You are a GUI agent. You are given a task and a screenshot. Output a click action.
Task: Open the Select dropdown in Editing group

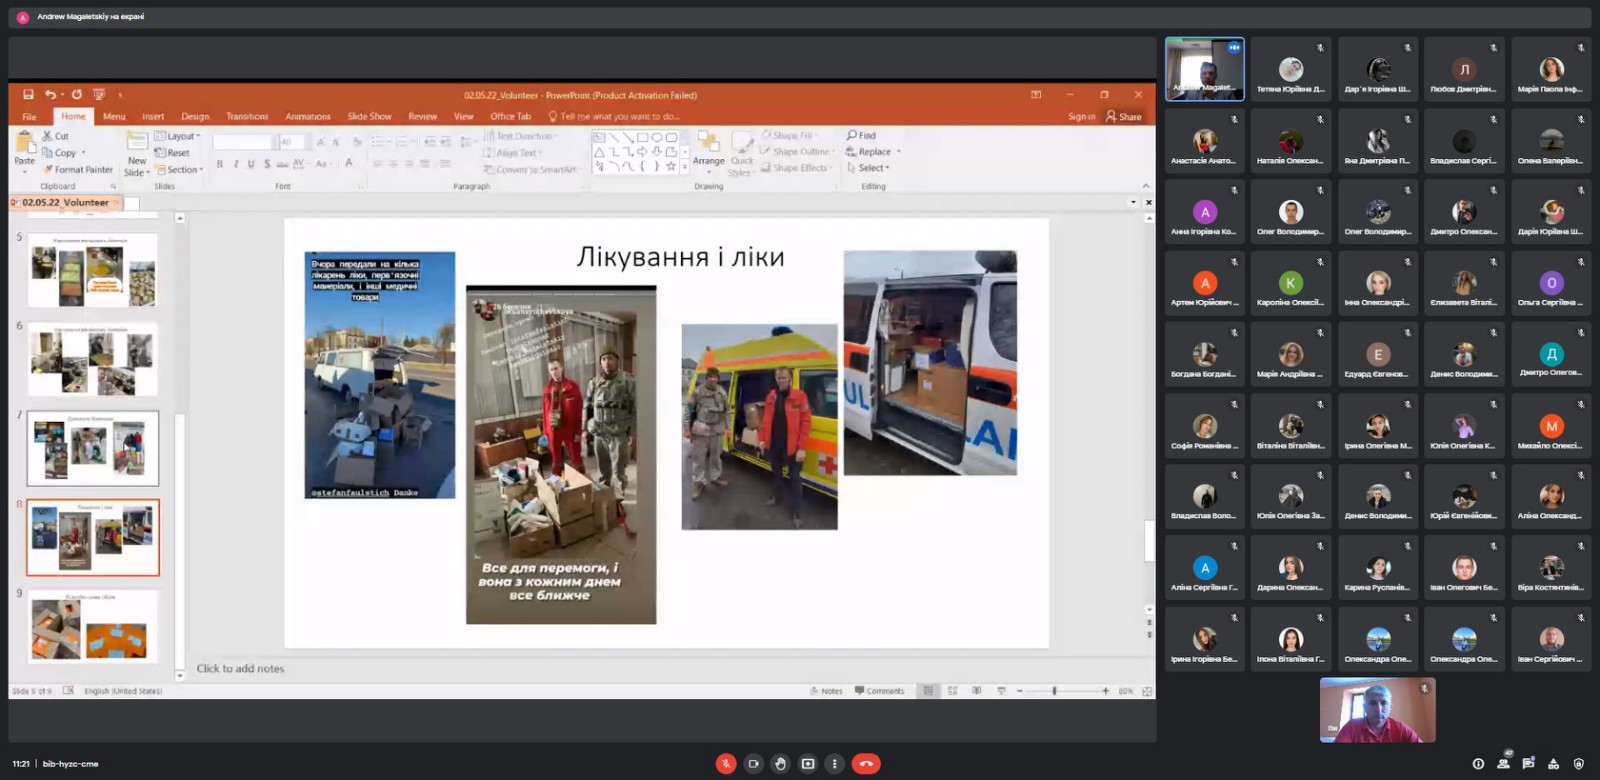tap(868, 168)
